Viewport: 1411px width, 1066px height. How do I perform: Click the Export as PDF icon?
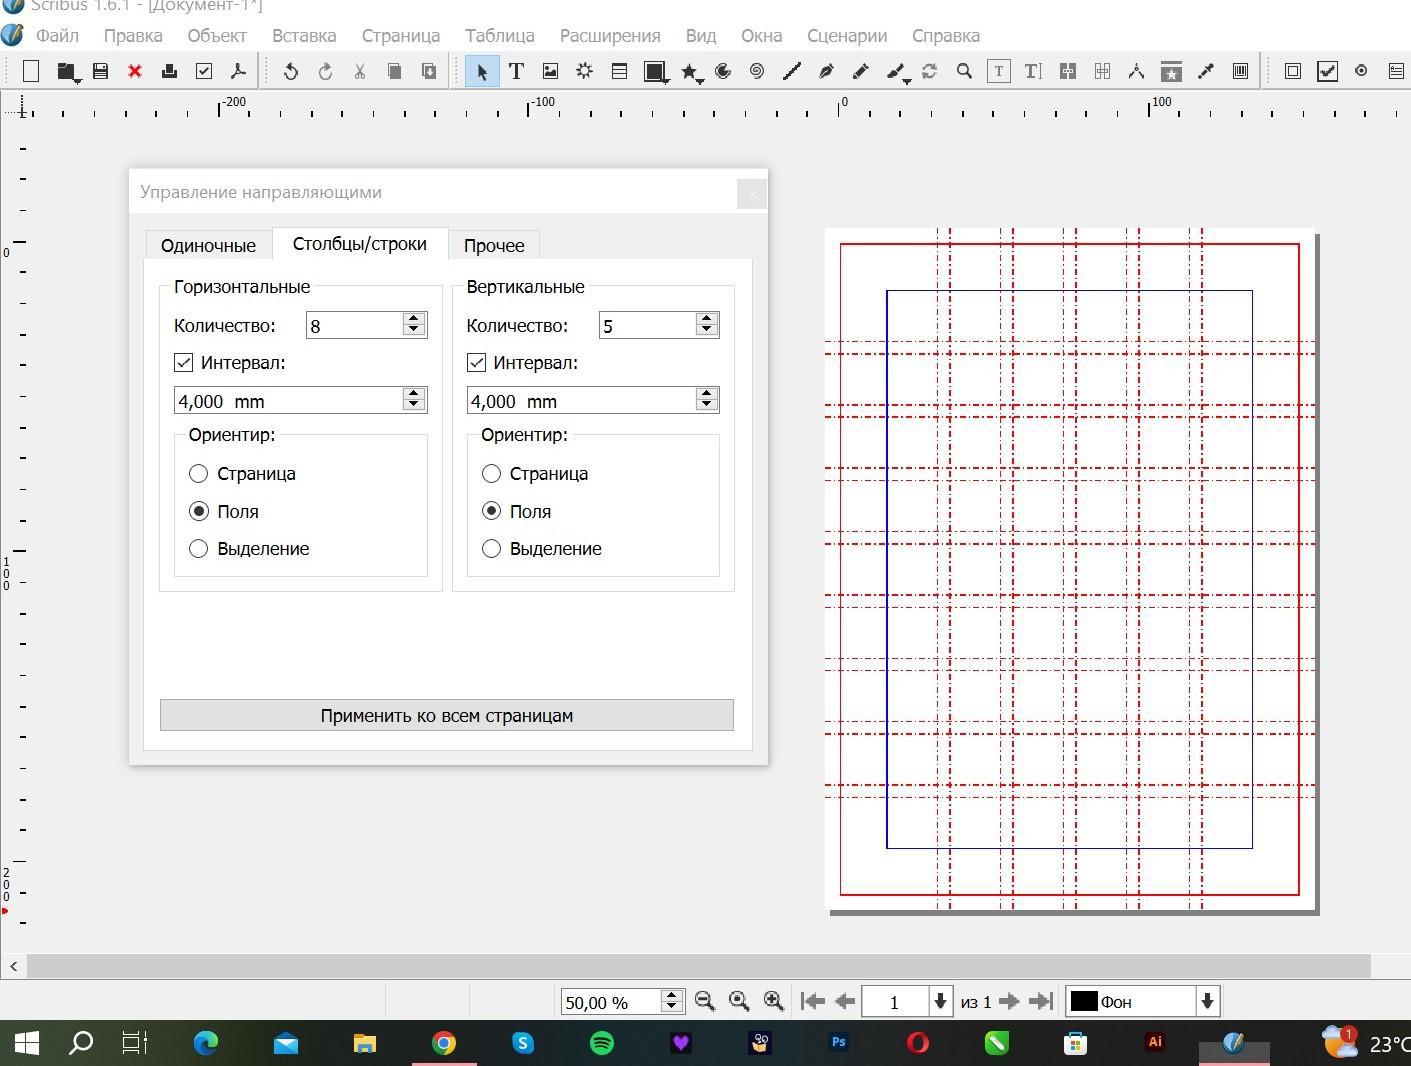click(238, 71)
